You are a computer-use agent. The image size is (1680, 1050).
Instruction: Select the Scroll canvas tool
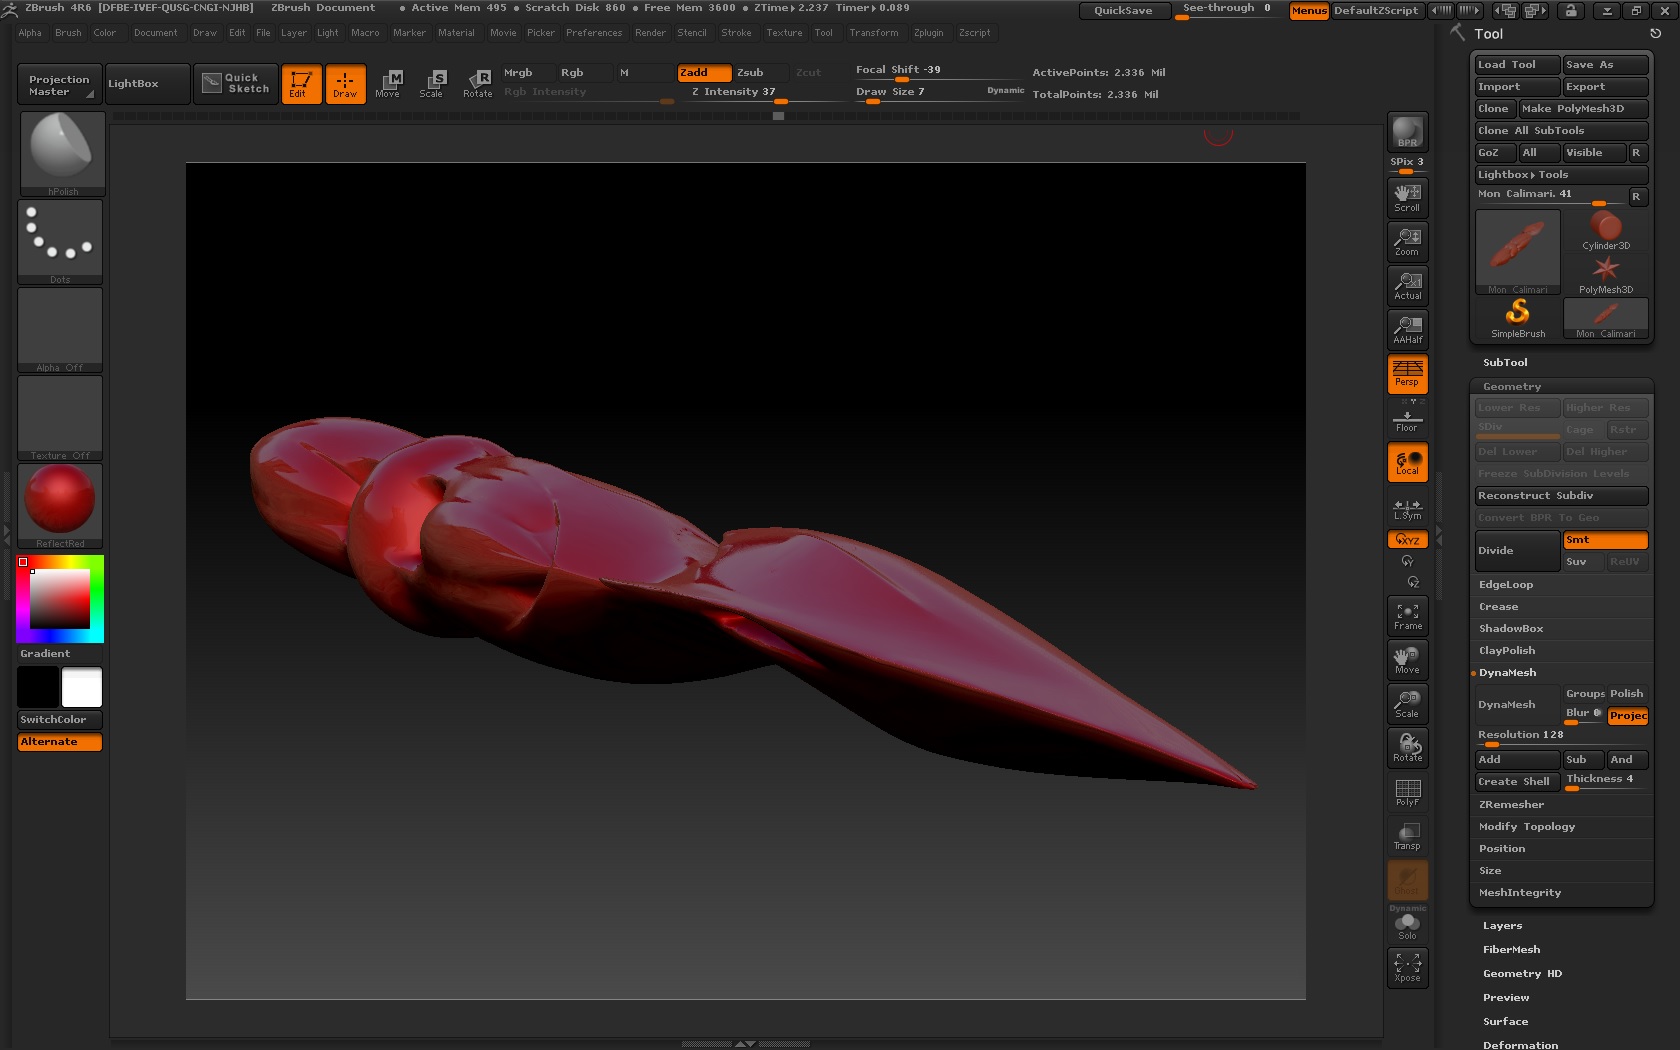pyautogui.click(x=1407, y=198)
